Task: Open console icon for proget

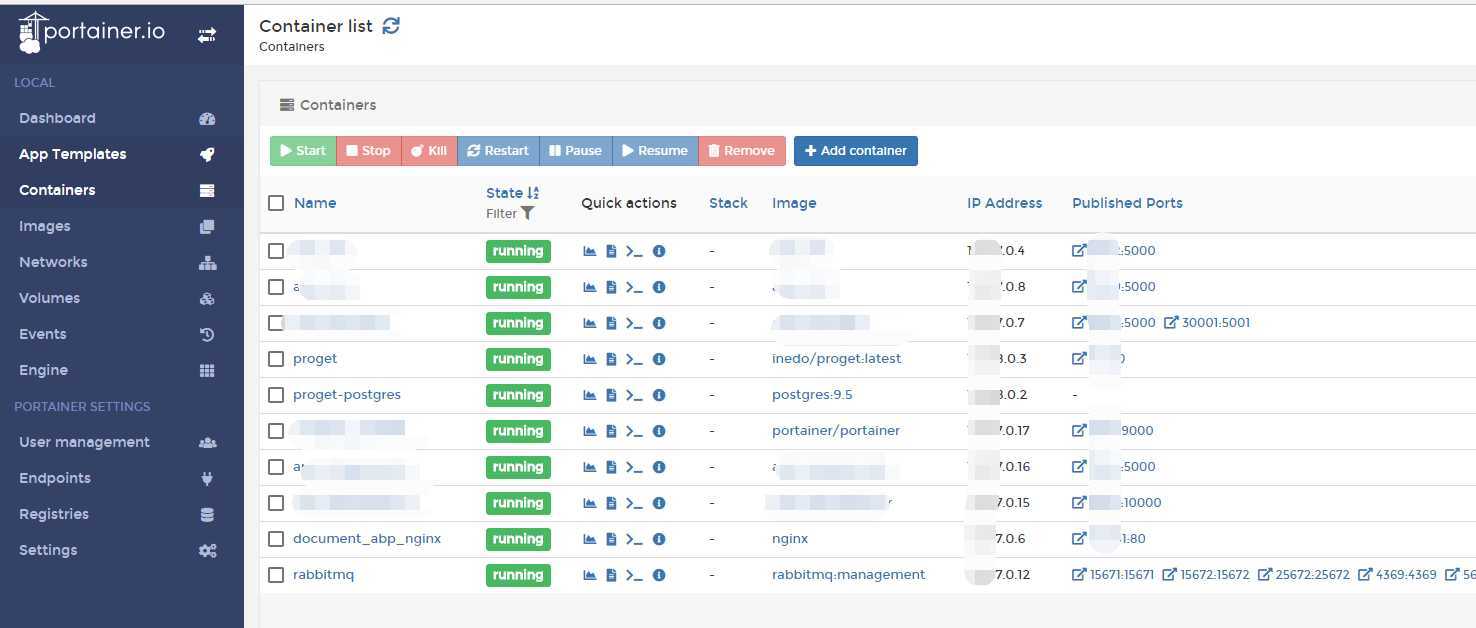Action: [634, 359]
